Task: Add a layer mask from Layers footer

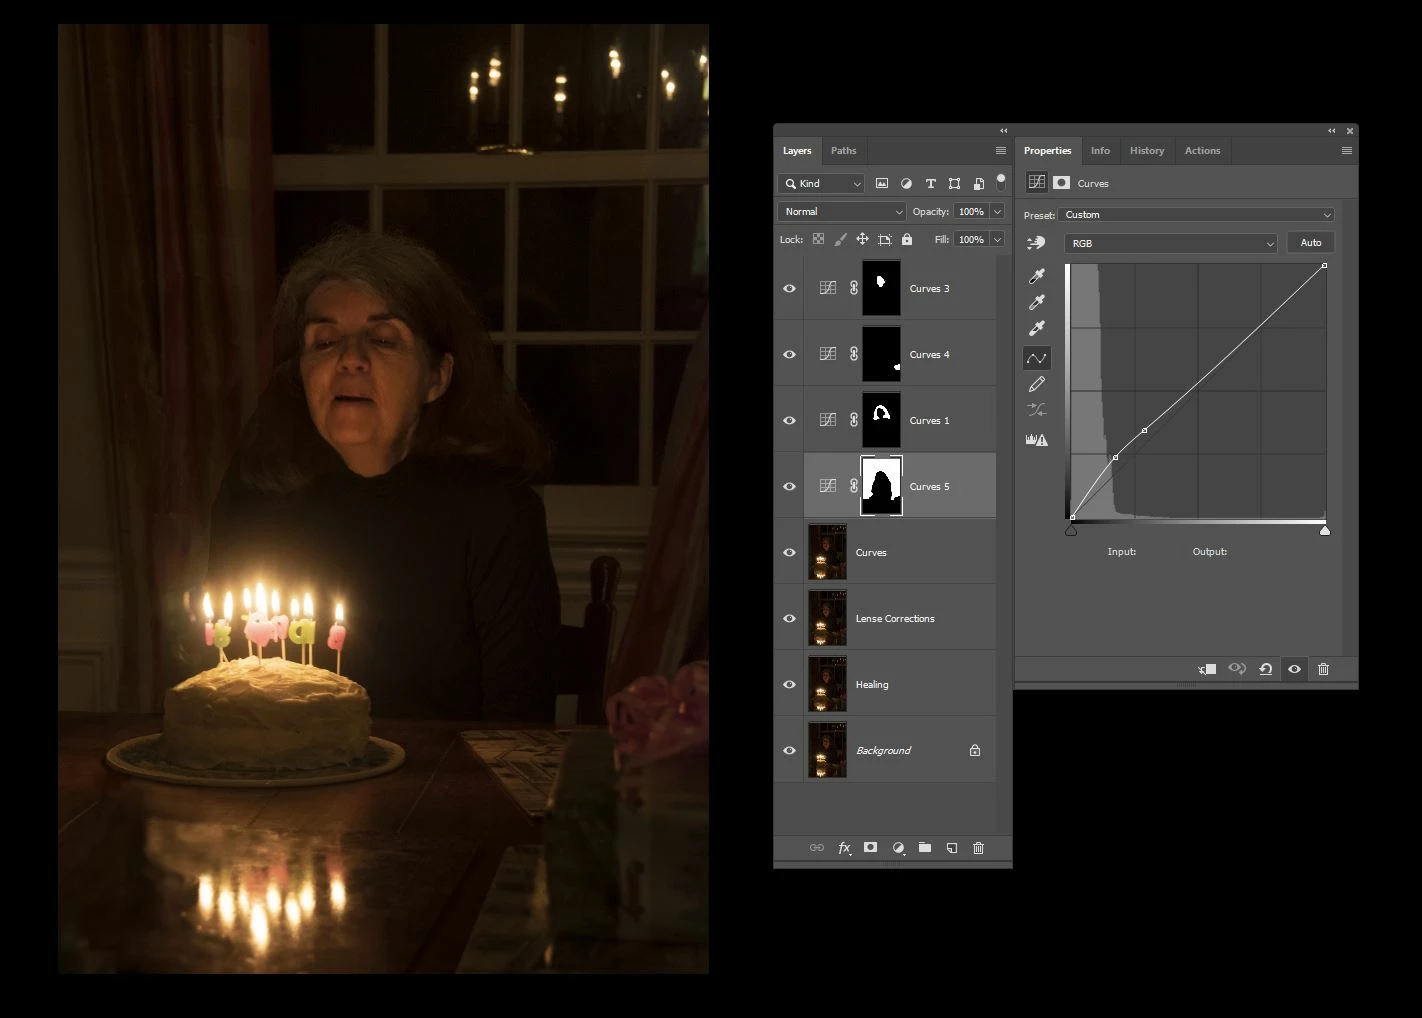Action: (x=870, y=847)
